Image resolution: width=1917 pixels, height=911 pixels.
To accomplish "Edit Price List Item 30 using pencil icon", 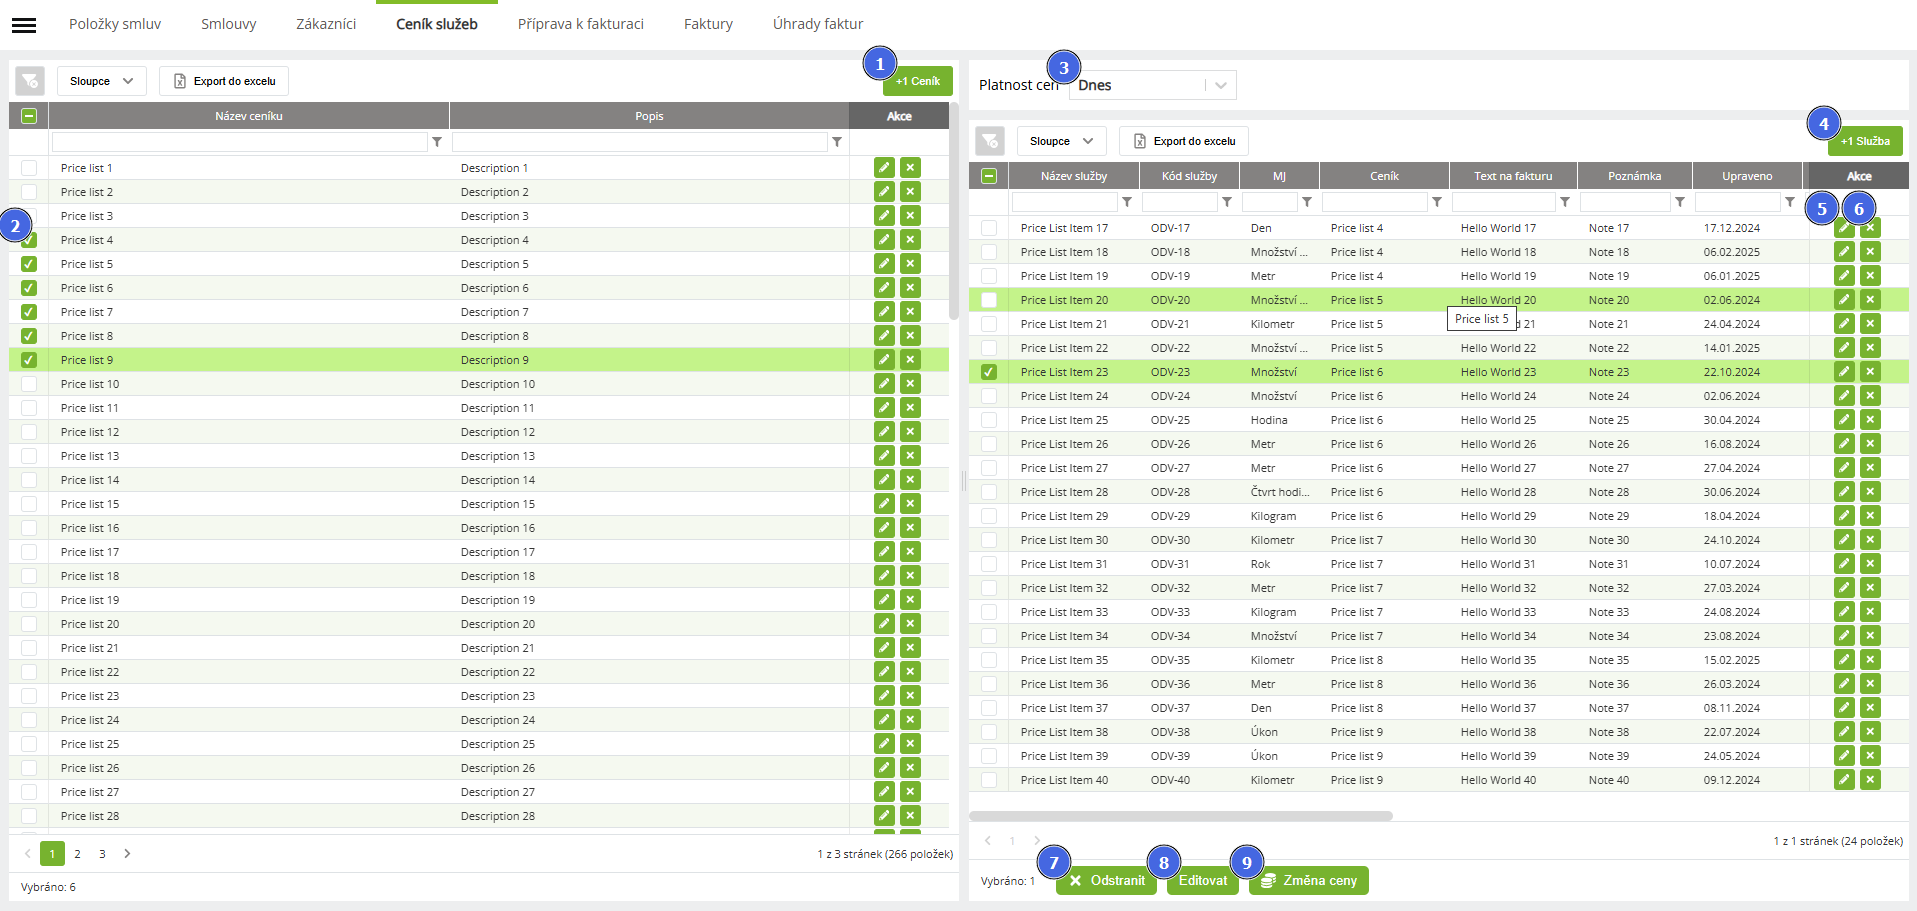I will click(1844, 540).
